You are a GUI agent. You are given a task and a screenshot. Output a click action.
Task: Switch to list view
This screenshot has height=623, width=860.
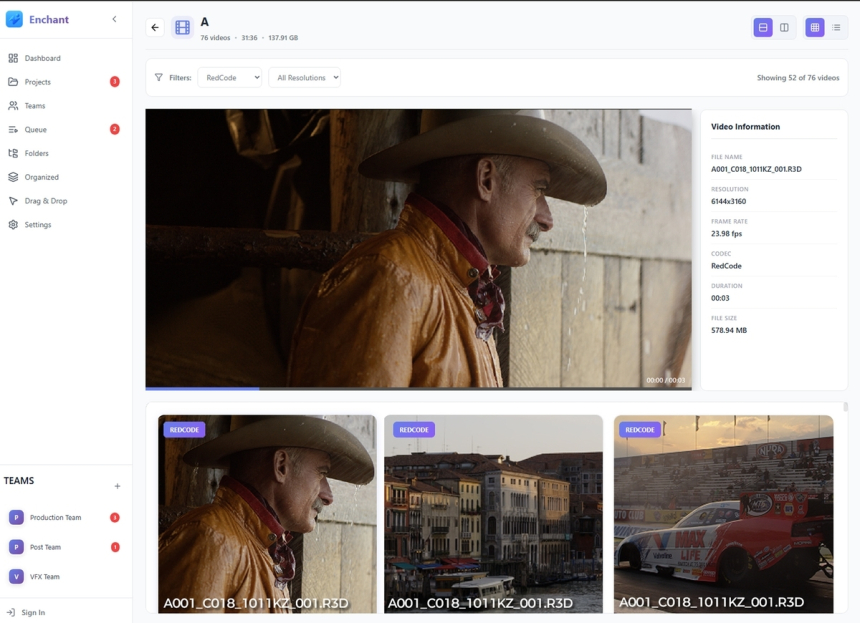pyautogui.click(x=837, y=28)
